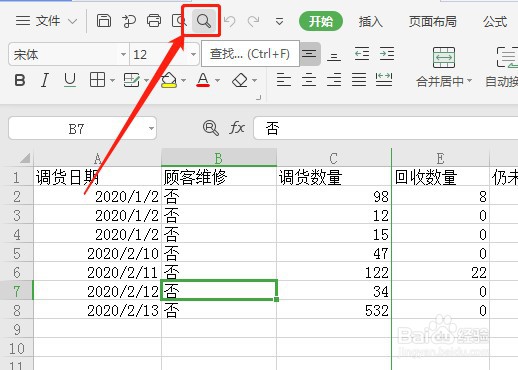Image resolution: width=518 pixels, height=370 pixels.
Task: Select column A header
Action: click(97, 158)
